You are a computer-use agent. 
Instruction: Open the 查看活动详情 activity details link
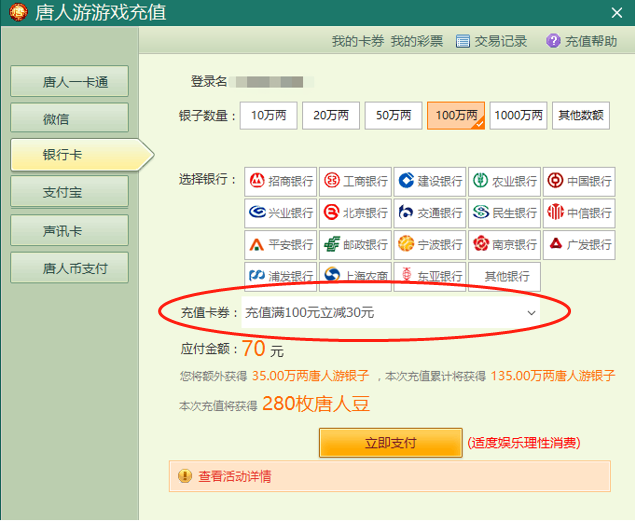click(x=235, y=476)
